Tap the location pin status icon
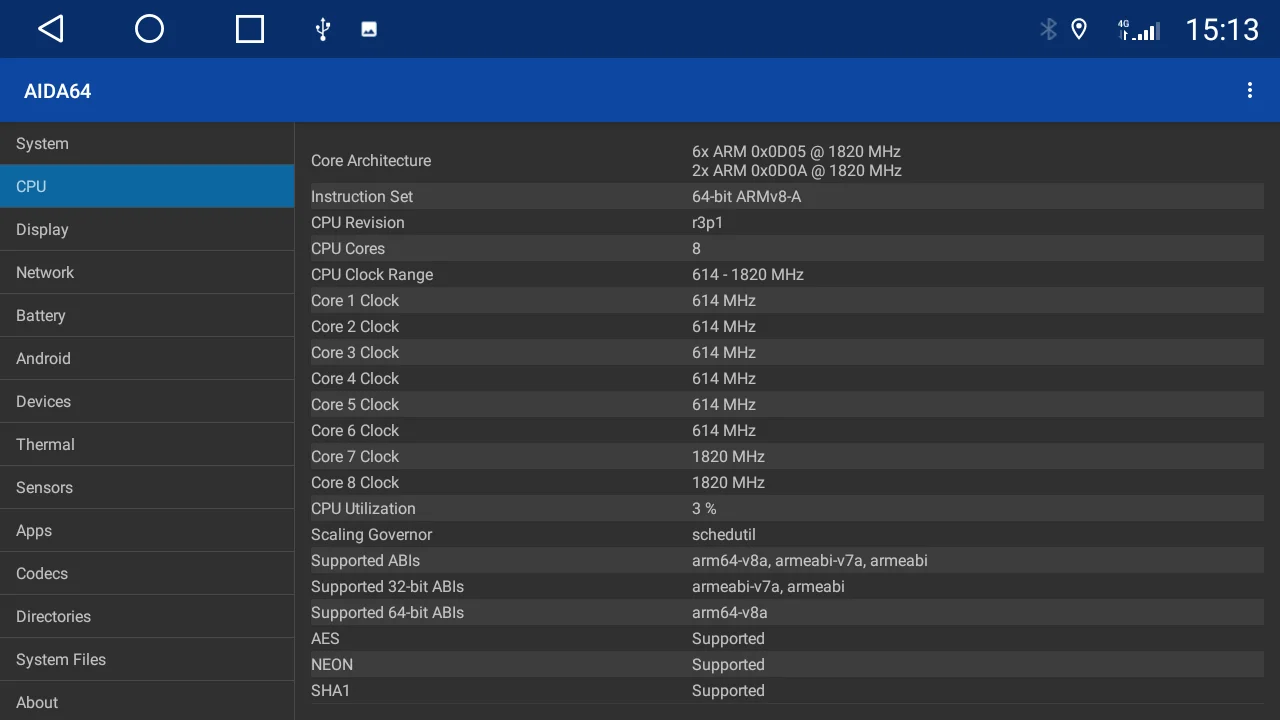Image resolution: width=1280 pixels, height=720 pixels. [1079, 29]
